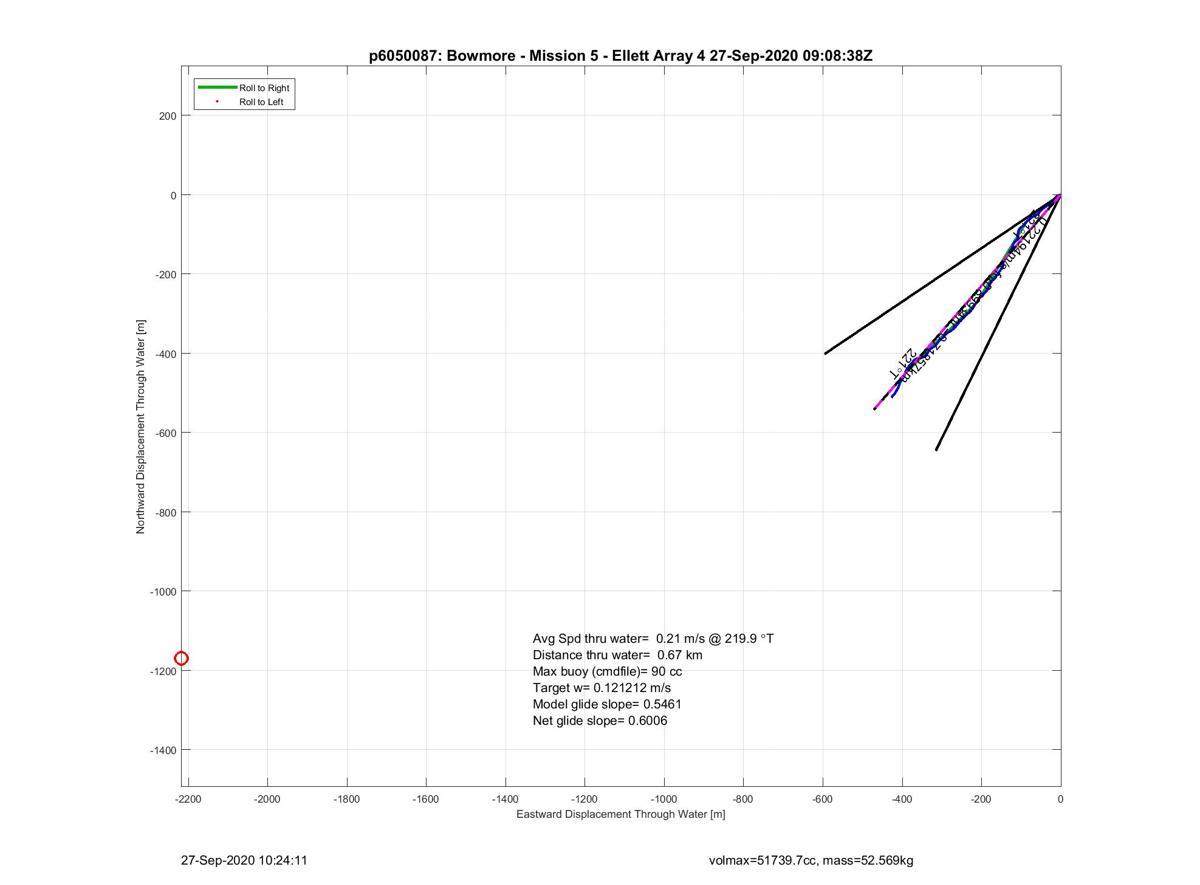
Task: Click the red dot sample in legend
Action: pyautogui.click(x=218, y=102)
